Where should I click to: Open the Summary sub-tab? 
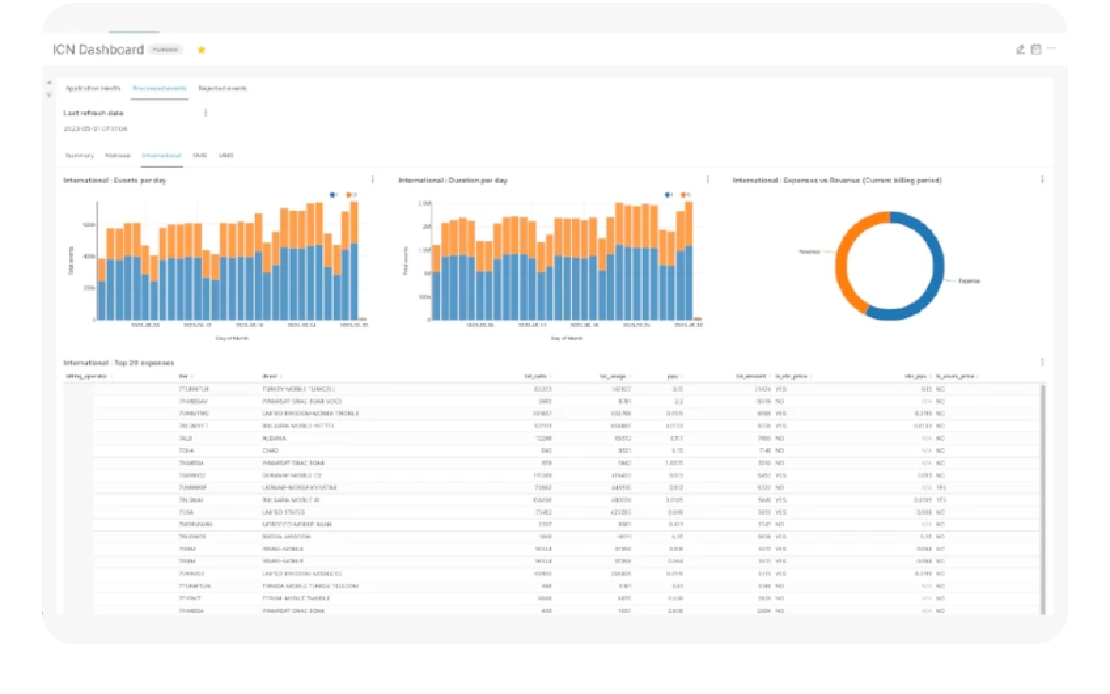coord(79,155)
